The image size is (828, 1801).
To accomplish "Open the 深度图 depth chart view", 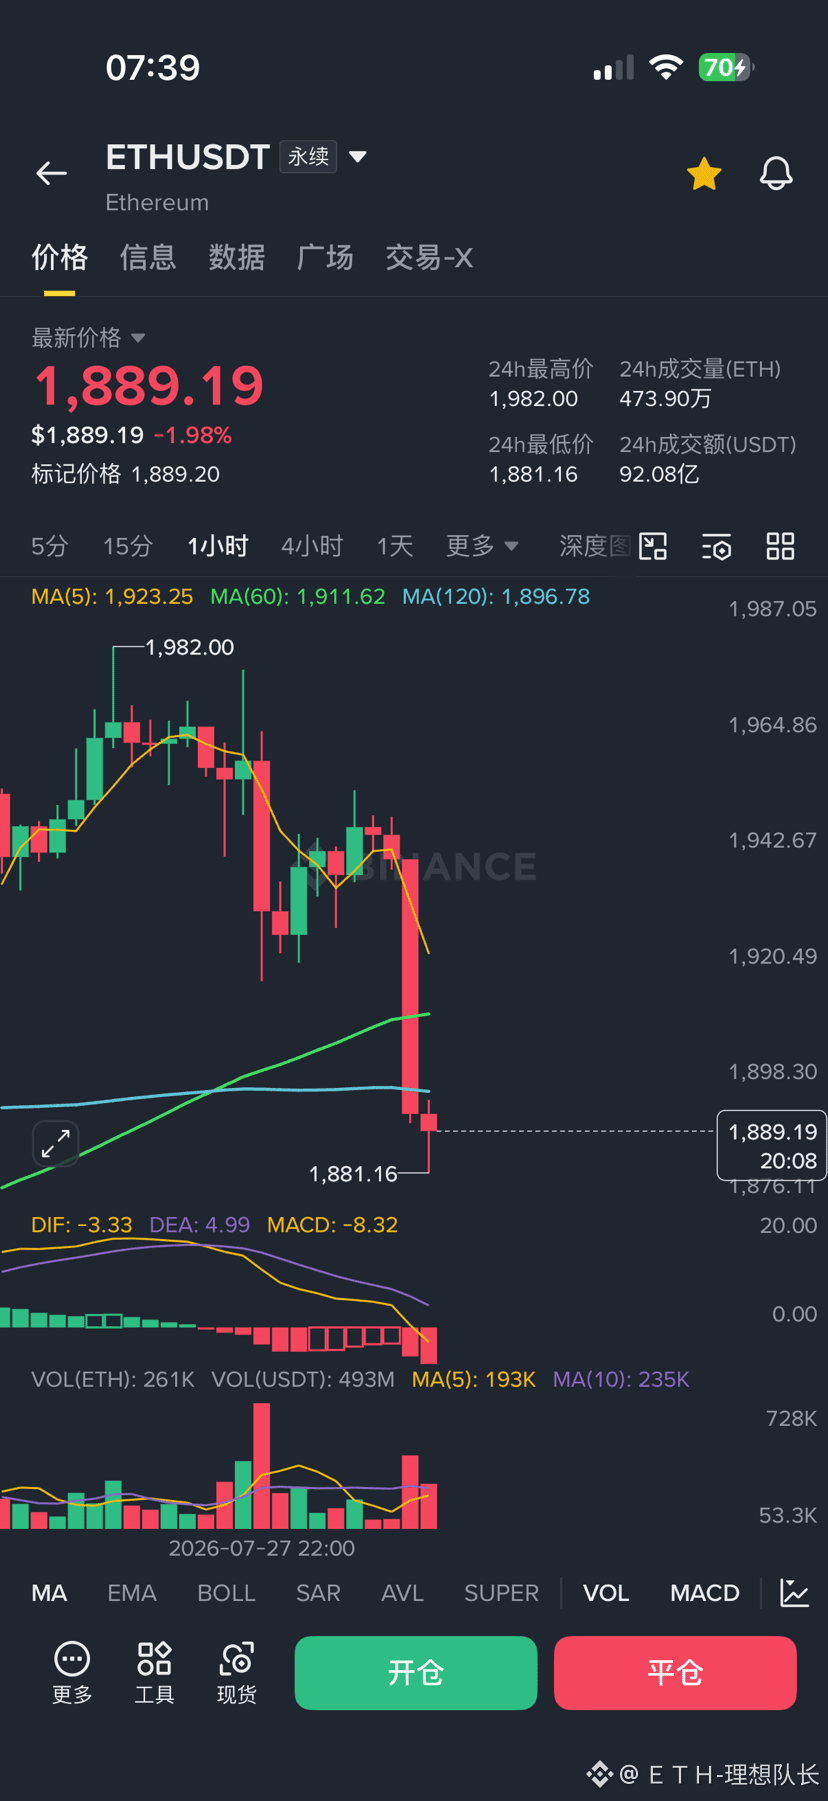I will point(595,546).
